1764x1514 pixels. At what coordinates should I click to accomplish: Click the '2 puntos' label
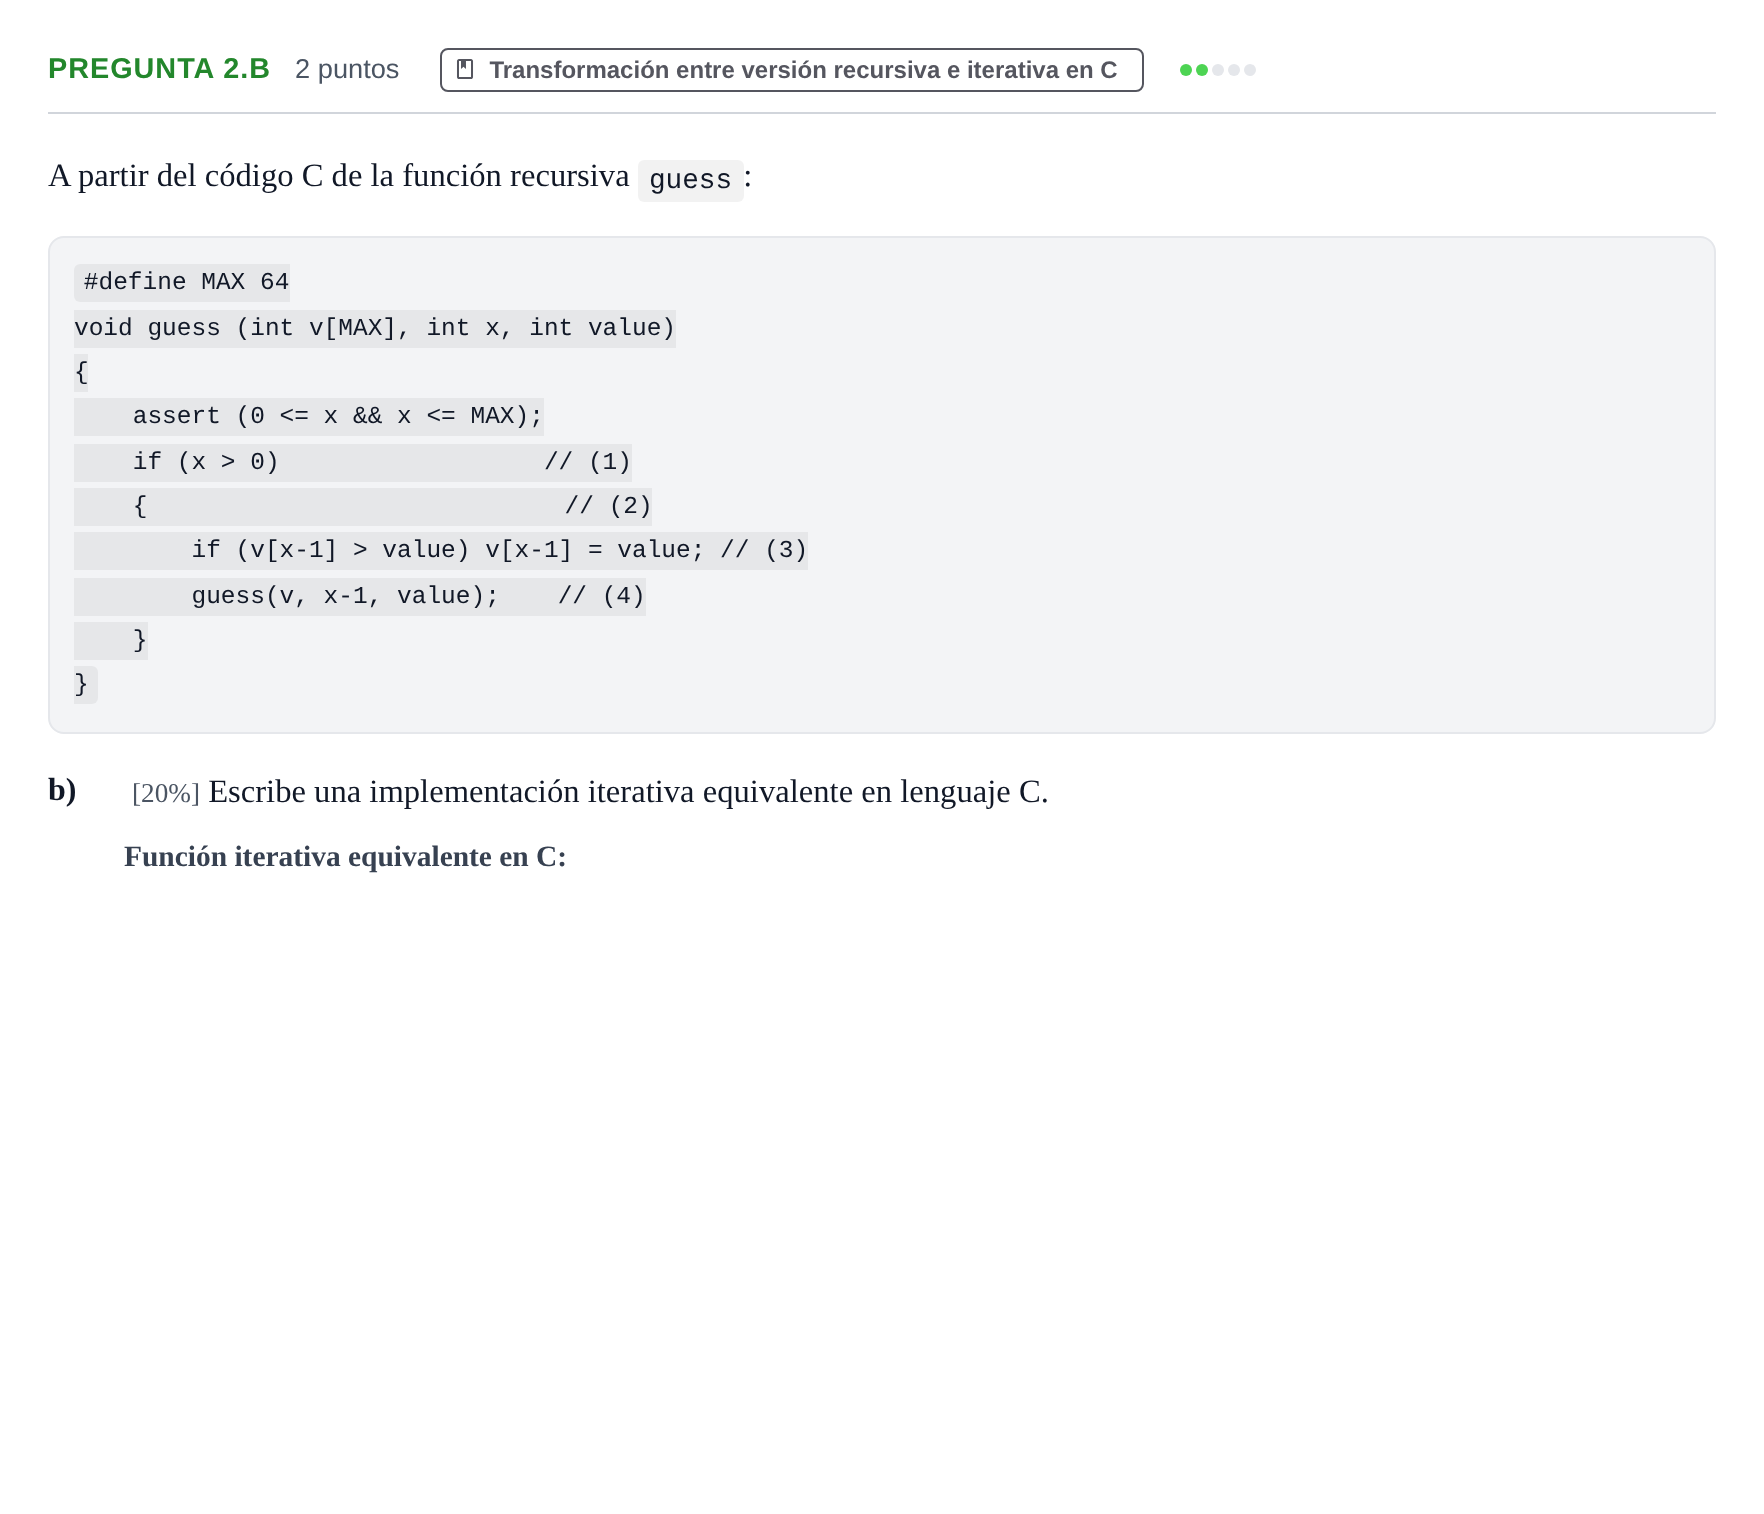tap(347, 69)
